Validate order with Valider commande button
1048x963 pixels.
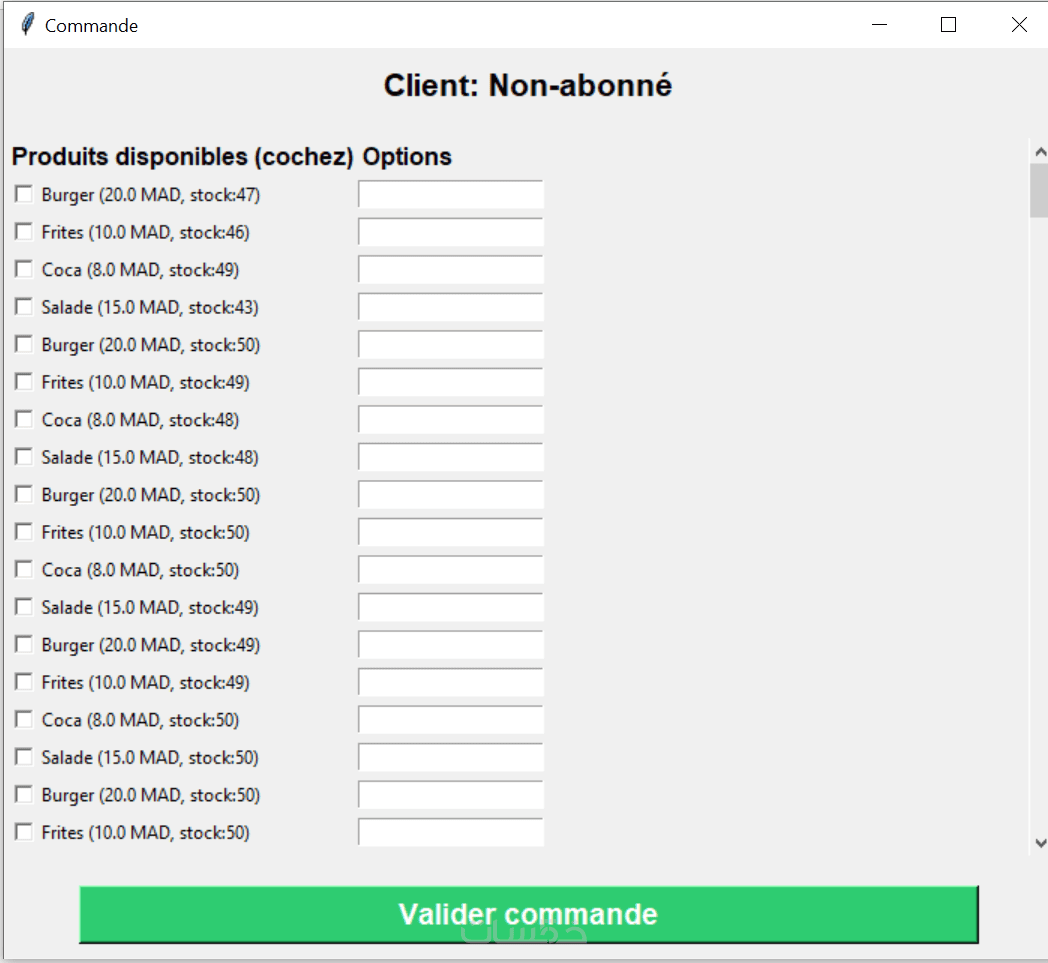[529, 914]
